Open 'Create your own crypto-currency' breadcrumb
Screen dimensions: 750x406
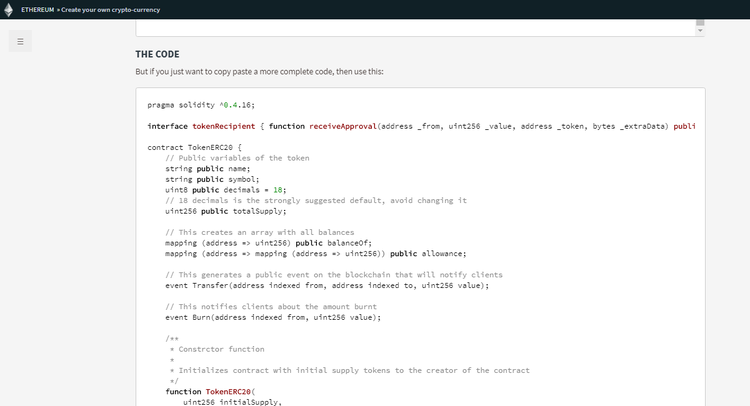click(x=109, y=9)
